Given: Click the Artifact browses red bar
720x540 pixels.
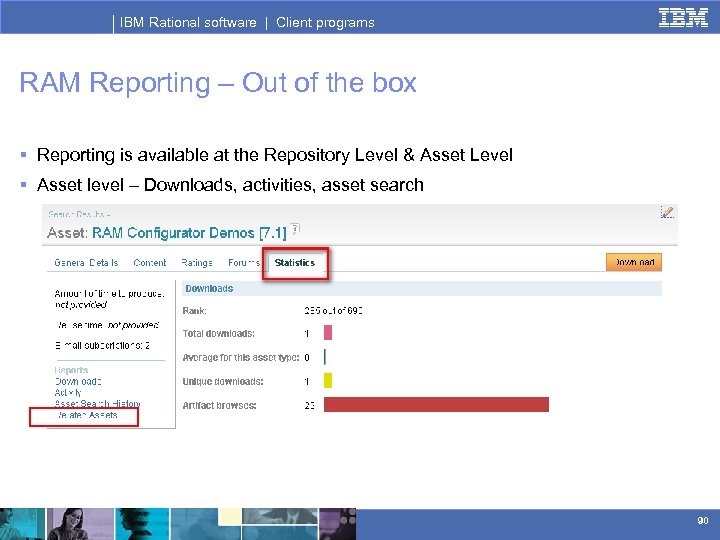Looking at the screenshot, I should (436, 405).
